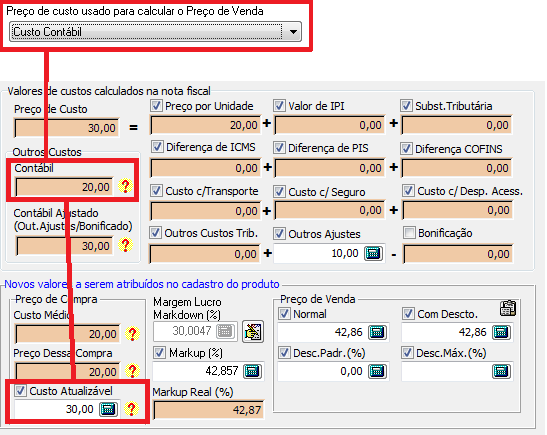Click the help icon for Preço Dessa Compra
The width and height of the screenshot is (547, 435).
pos(133,370)
